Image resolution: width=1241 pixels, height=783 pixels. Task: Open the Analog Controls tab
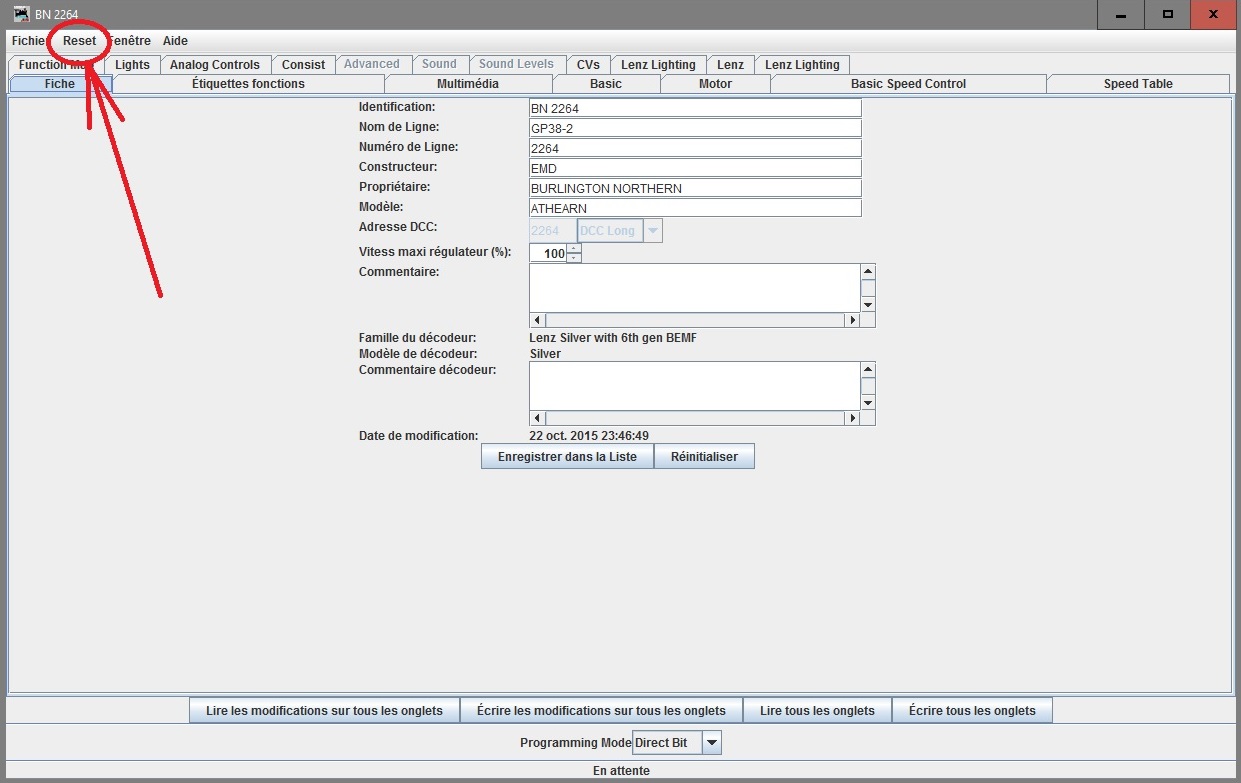215,65
